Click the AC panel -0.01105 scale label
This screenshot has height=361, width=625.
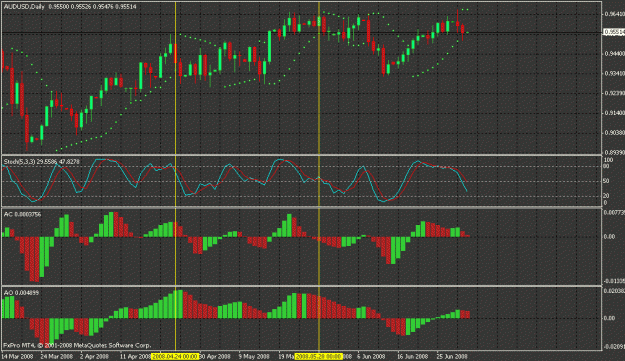[x=615, y=281]
